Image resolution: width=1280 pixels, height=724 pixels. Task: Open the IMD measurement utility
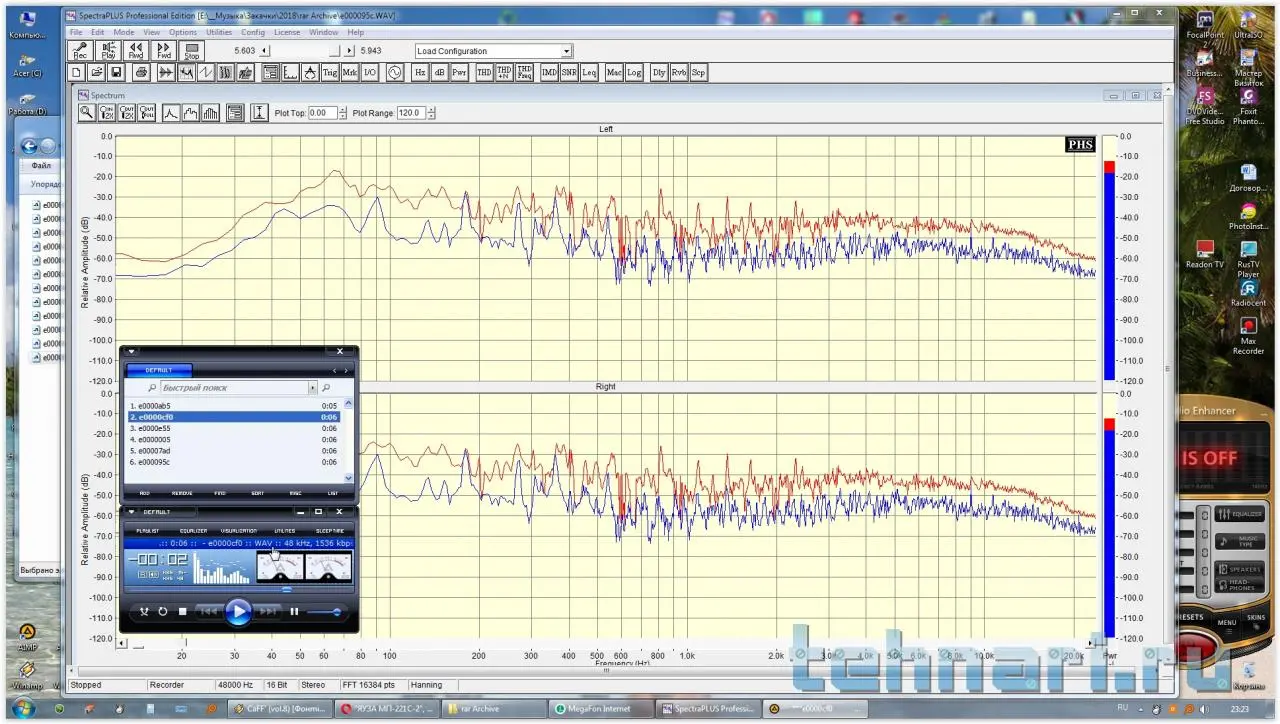pyautogui.click(x=549, y=73)
